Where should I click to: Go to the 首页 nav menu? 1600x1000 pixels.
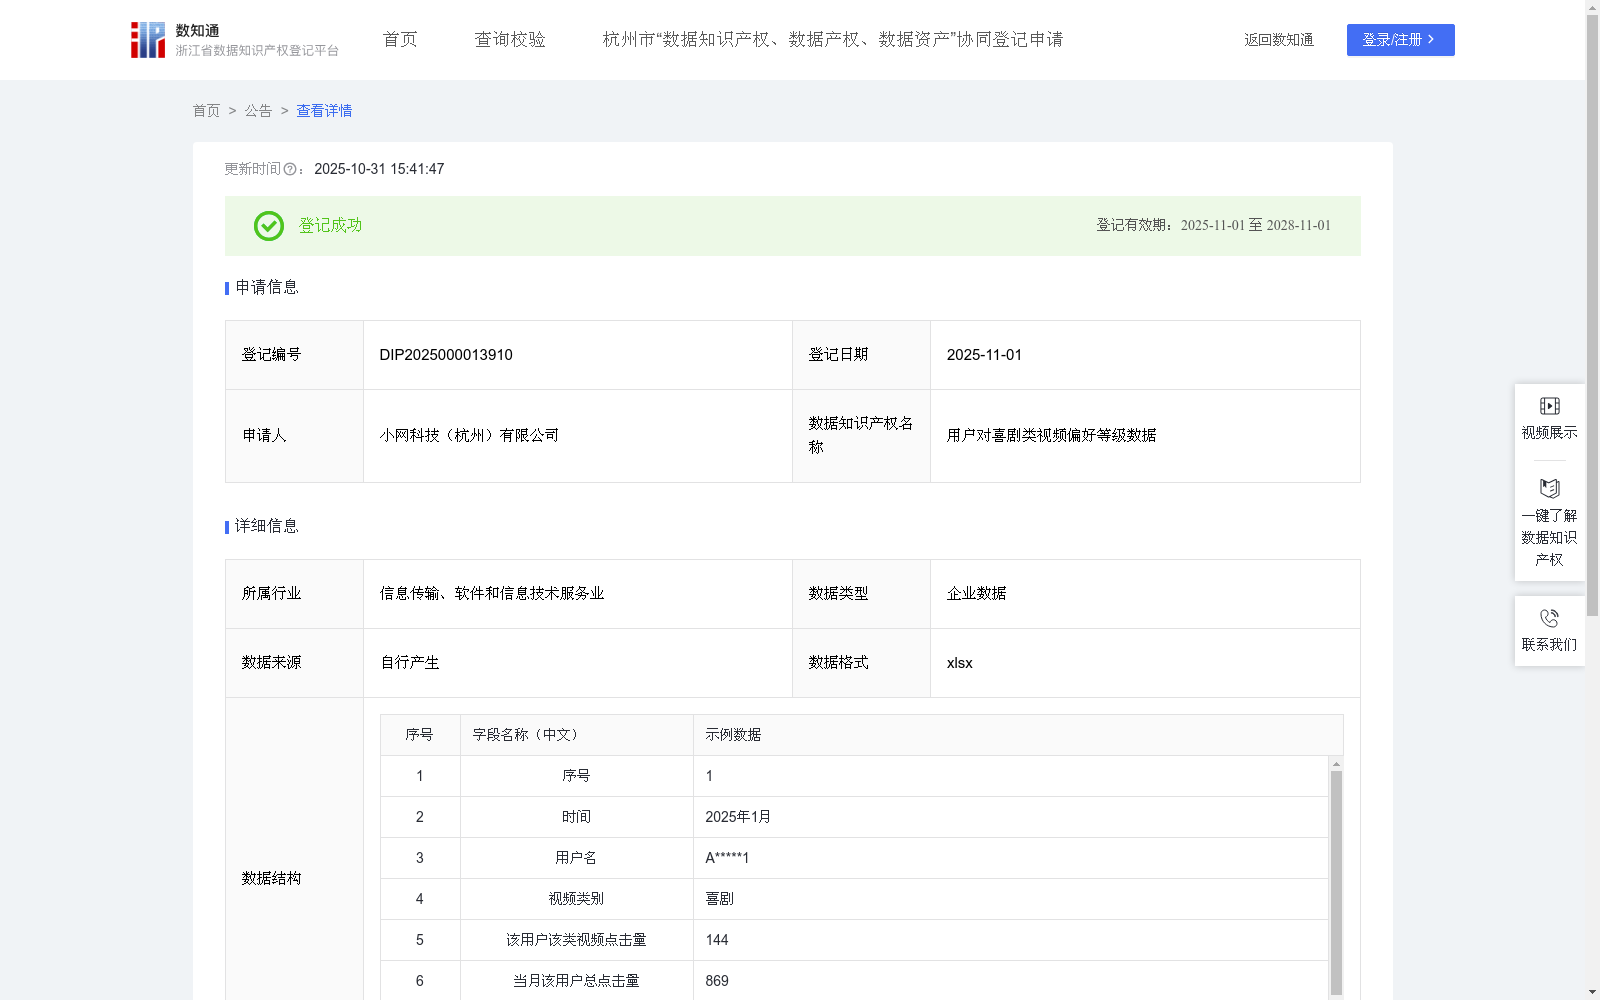(x=400, y=40)
